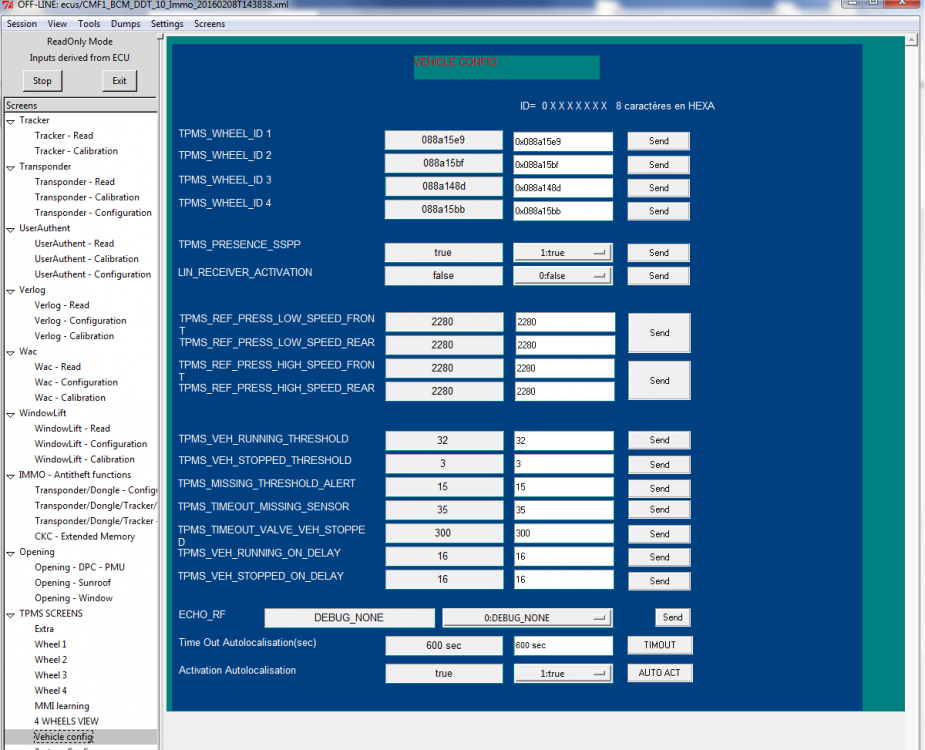This screenshot has width=925, height=750.
Task: Open the Screens menu
Action: (x=209, y=24)
